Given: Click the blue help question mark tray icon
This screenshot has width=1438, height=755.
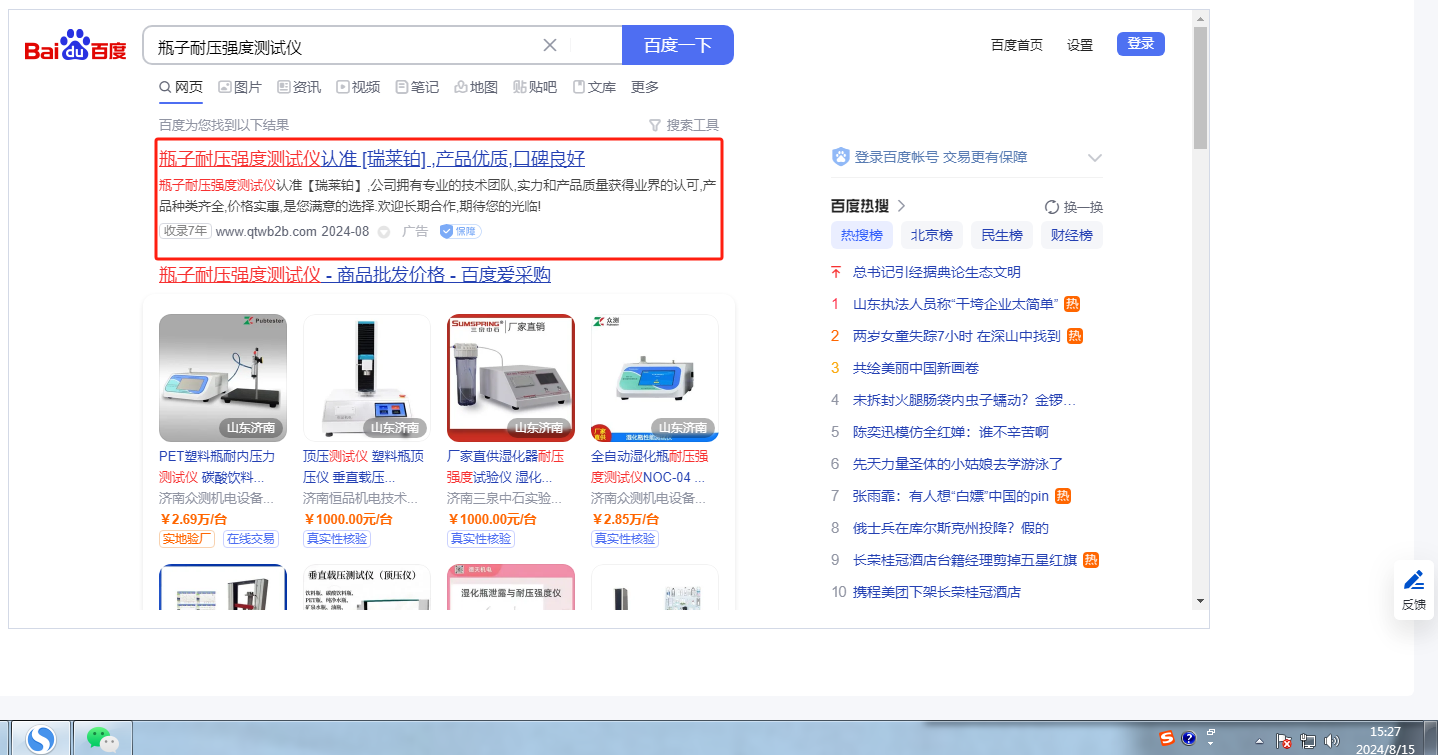Looking at the screenshot, I should click(x=1189, y=738).
